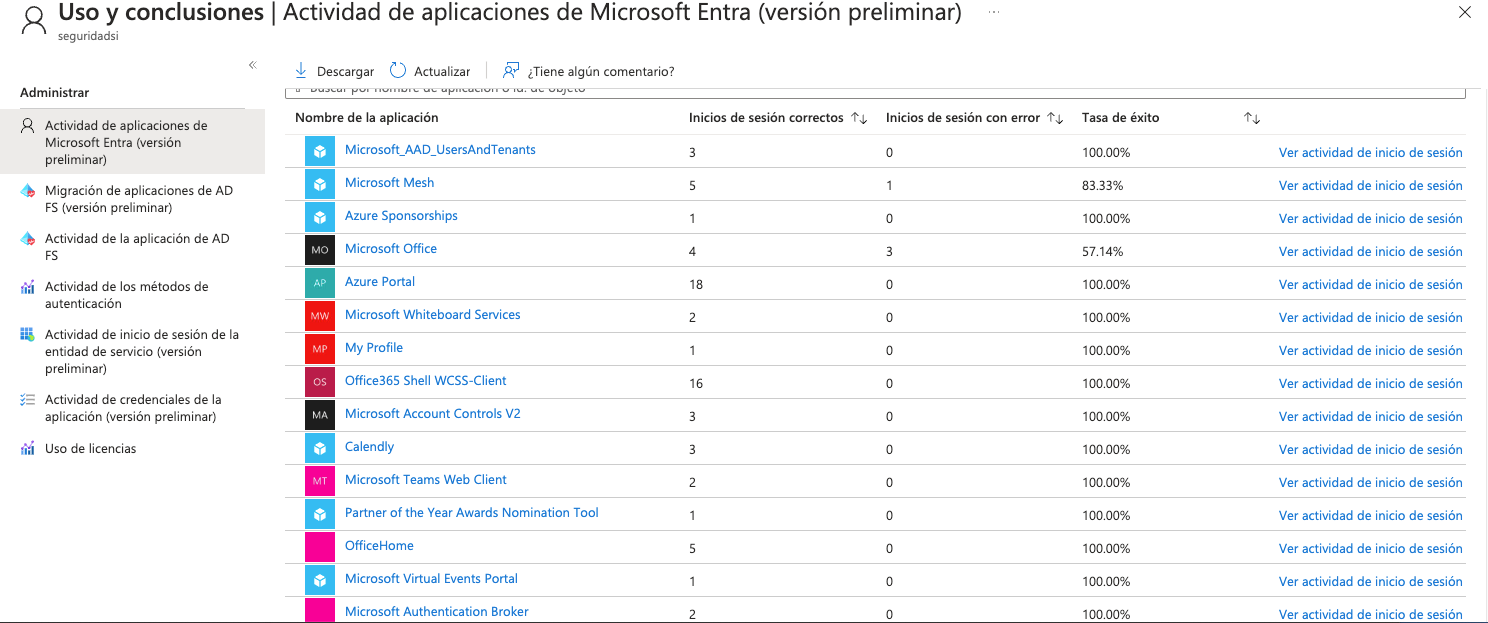
Task: Collapse the left sidebar with double chevron
Action: 252,65
